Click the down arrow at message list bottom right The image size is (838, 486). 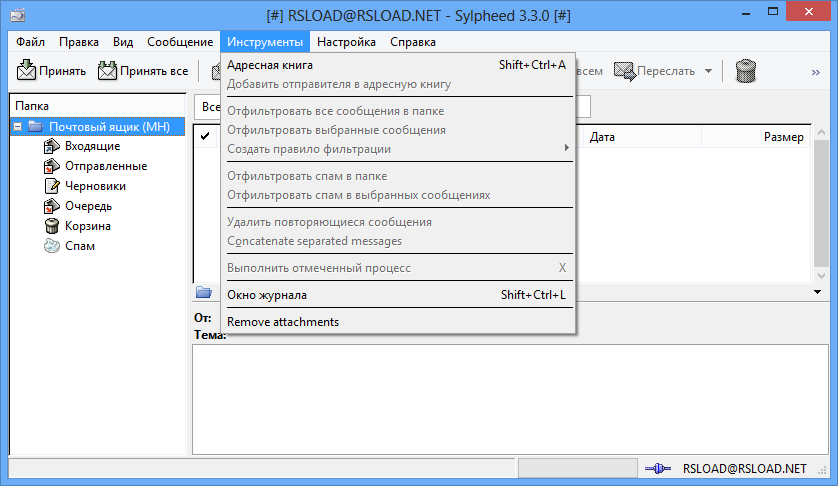tap(817, 292)
